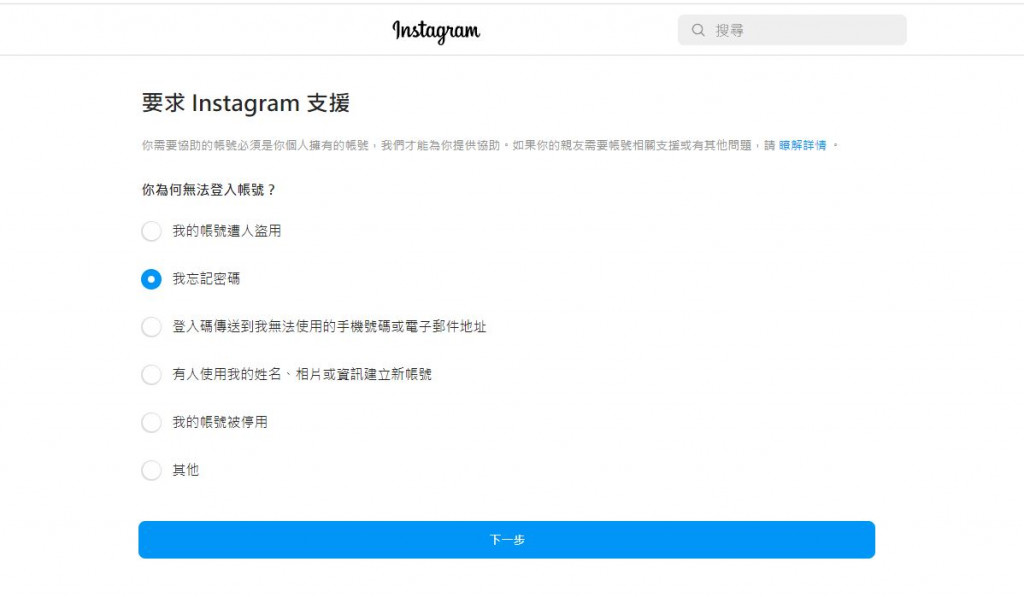Click the Instagram logo in header
Screen dimensions: 1024x597
tap(436, 31)
